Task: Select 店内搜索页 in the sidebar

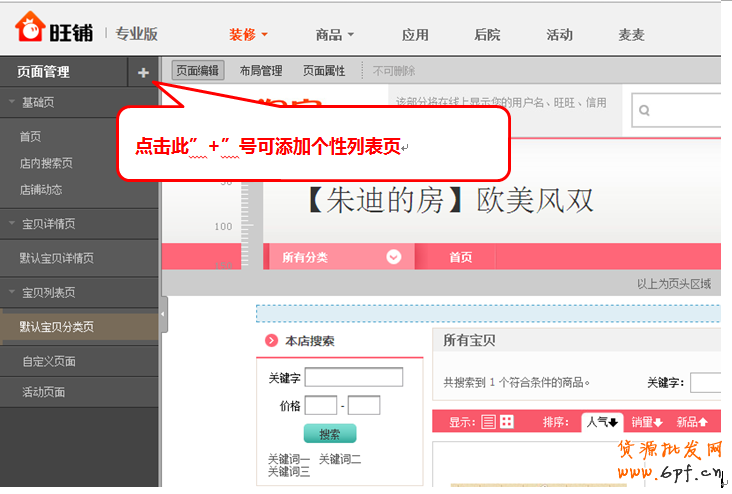Action: [46, 163]
